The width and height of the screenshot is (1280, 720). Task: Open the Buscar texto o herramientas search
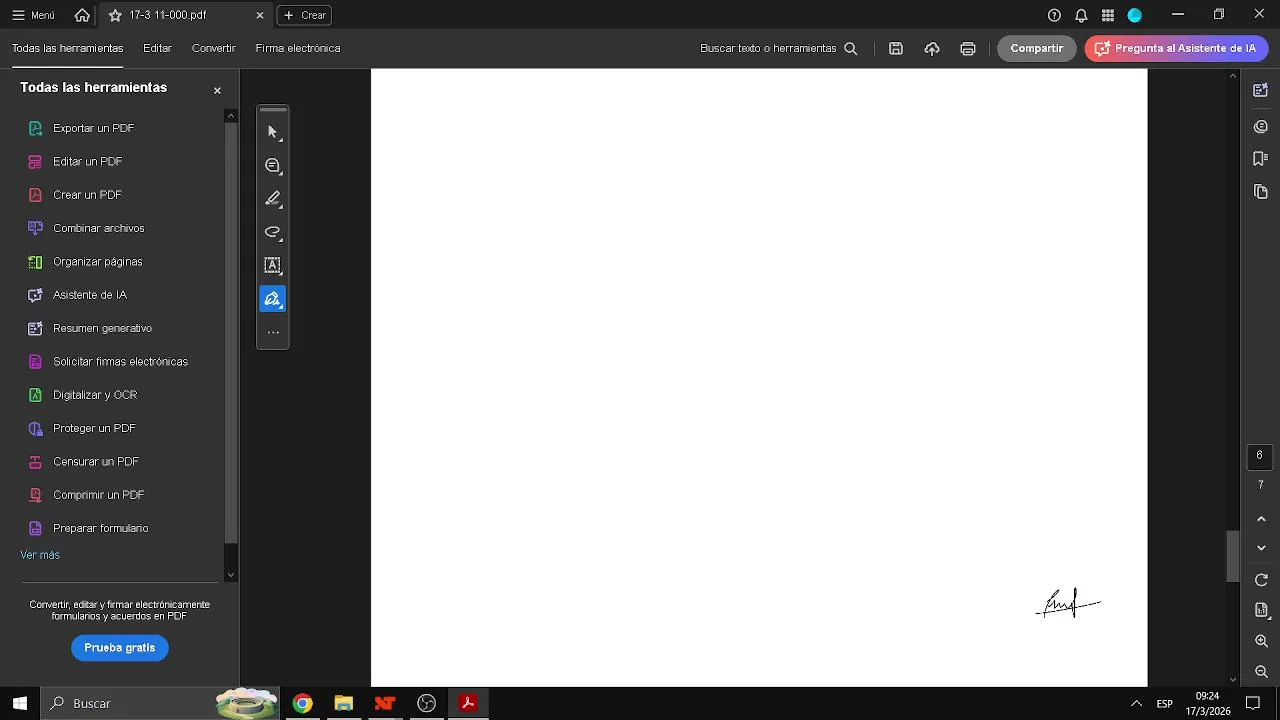point(778,48)
